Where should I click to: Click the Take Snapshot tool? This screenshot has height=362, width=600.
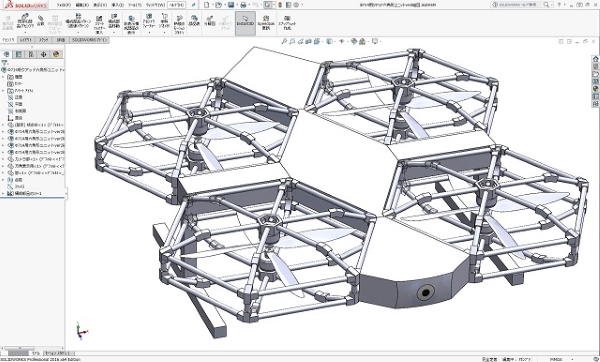tap(287, 23)
